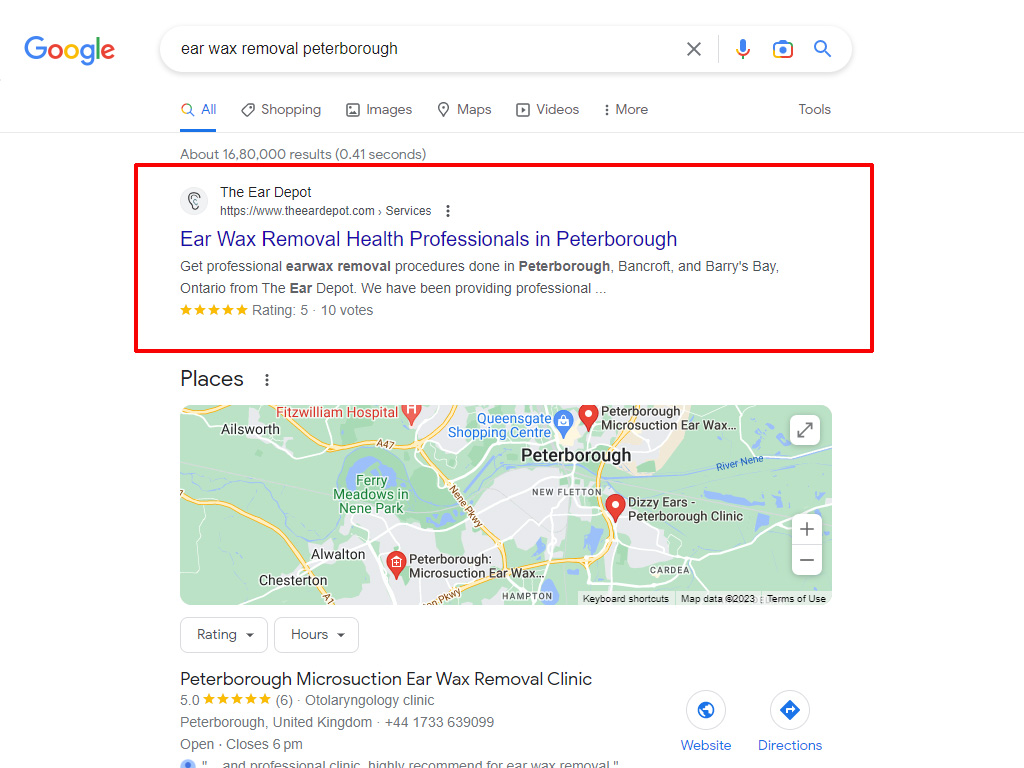1024x768 pixels.
Task: Zoom in on the Peterborough map
Action: pyautogui.click(x=807, y=529)
